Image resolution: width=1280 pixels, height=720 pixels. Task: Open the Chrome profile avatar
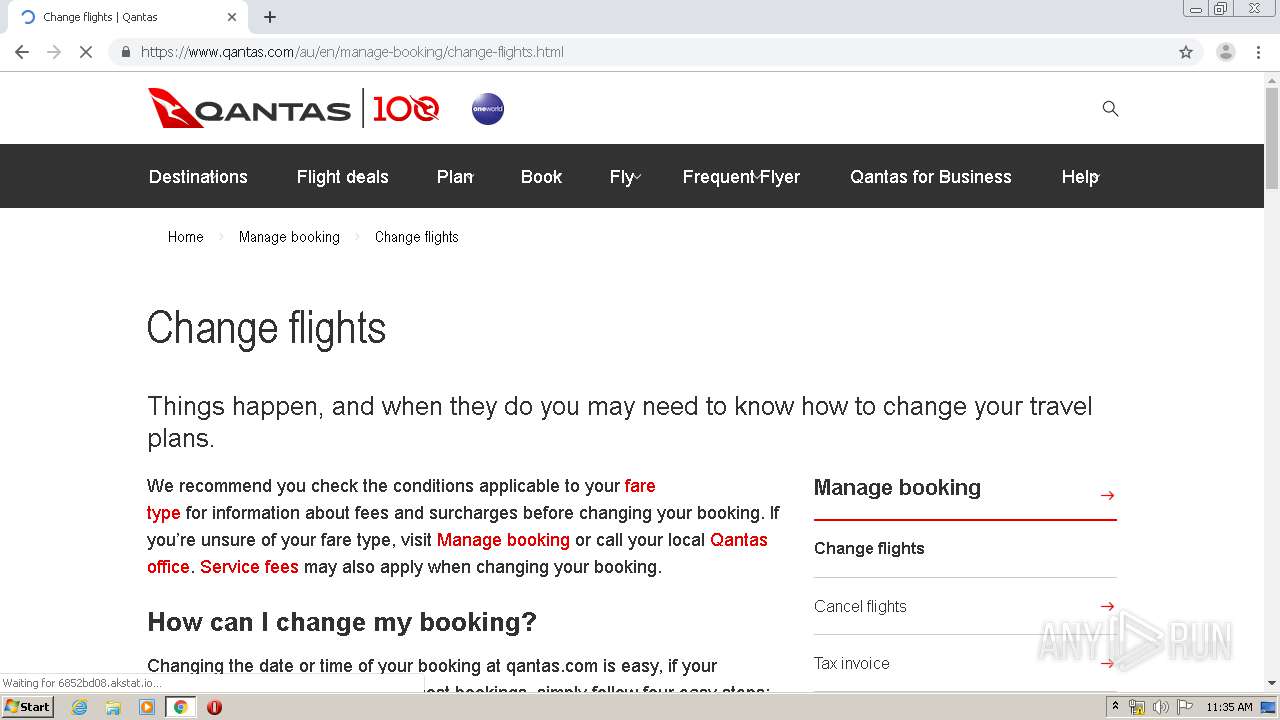(x=1225, y=52)
